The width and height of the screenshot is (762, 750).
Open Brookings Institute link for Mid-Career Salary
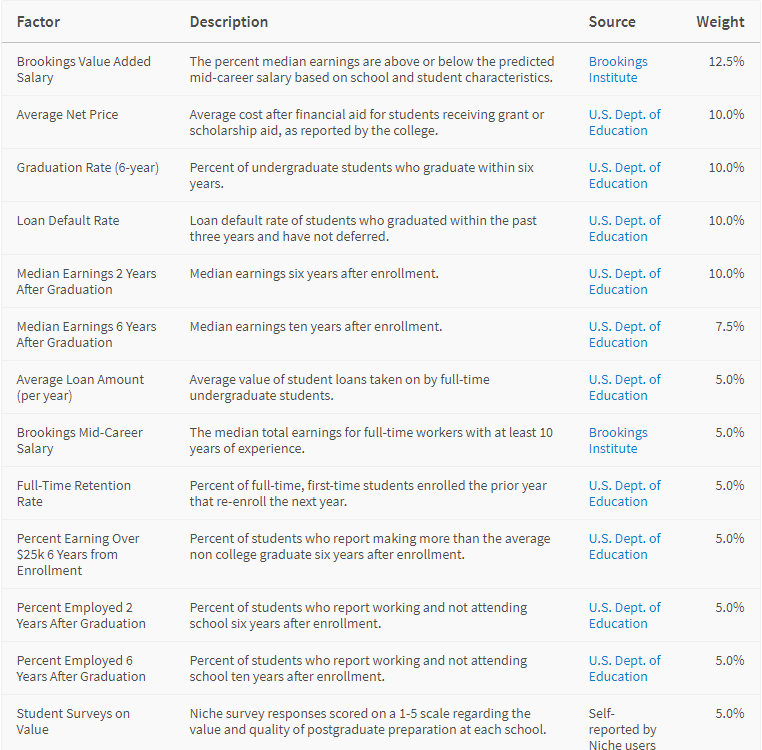[x=618, y=440]
